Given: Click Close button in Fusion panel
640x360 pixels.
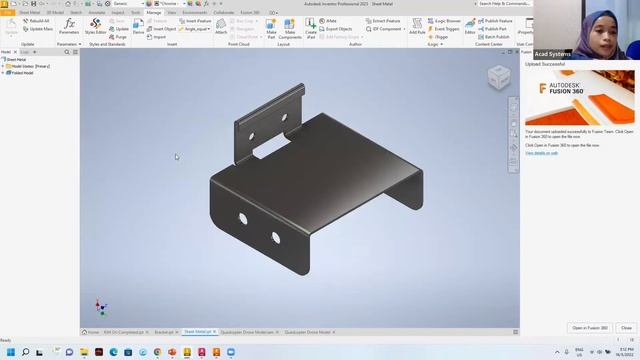Looking at the screenshot, I should (x=626, y=328).
